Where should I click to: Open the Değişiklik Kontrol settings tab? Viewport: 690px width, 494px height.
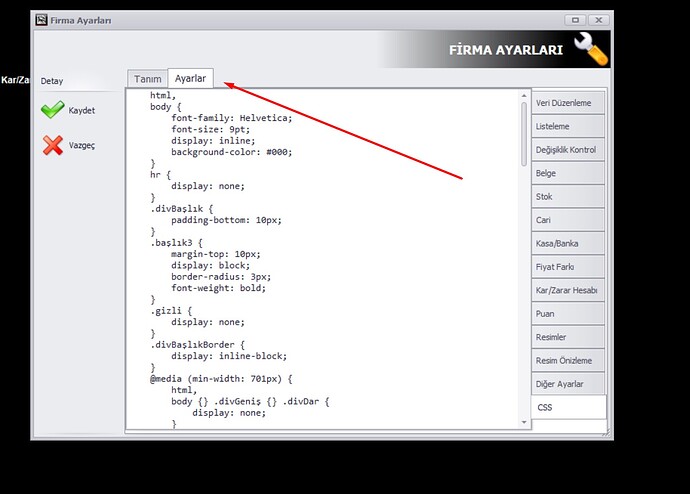tap(568, 150)
